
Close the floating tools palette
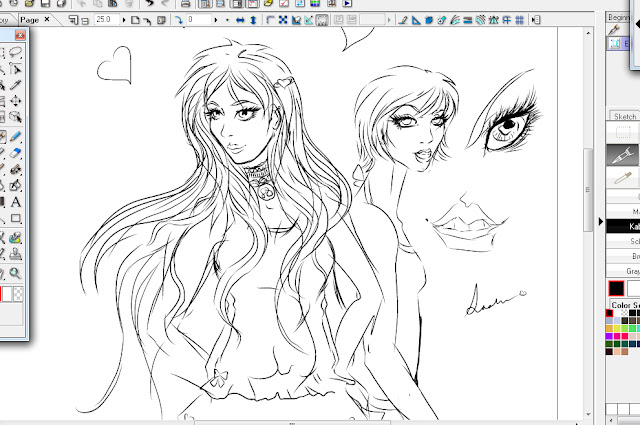pyautogui.click(x=20, y=35)
